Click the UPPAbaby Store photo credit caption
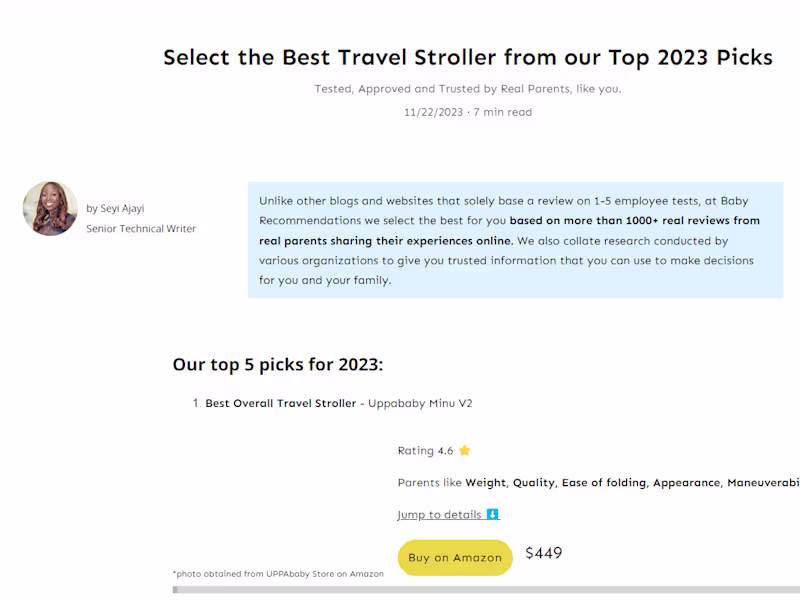Image resolution: width=800 pixels, height=600 pixels. coord(278,574)
